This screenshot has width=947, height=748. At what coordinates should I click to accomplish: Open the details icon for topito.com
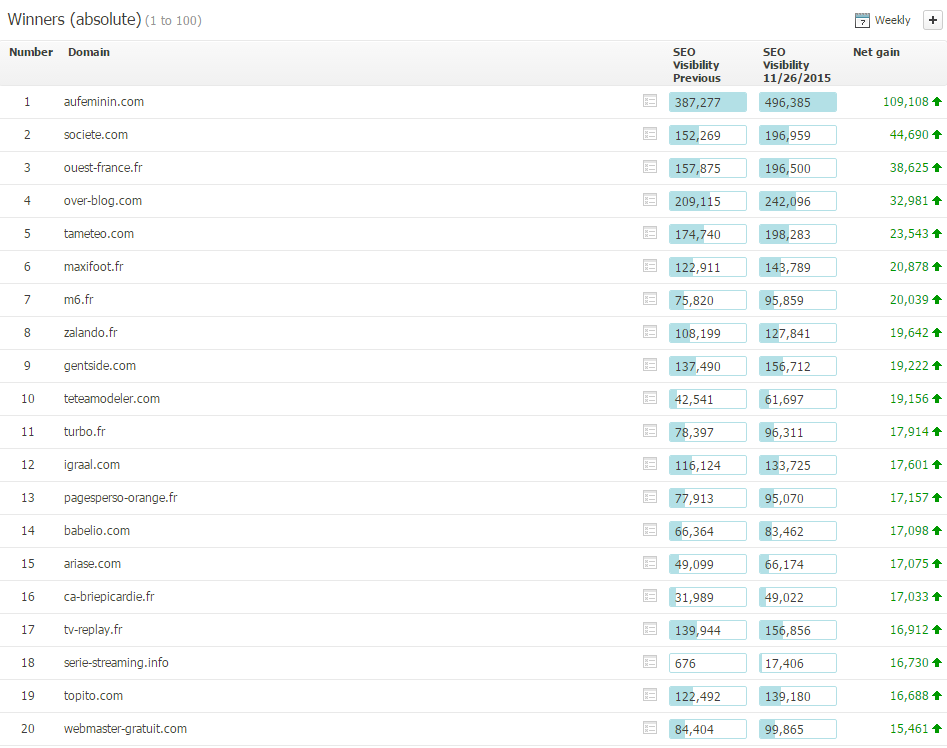coord(650,695)
